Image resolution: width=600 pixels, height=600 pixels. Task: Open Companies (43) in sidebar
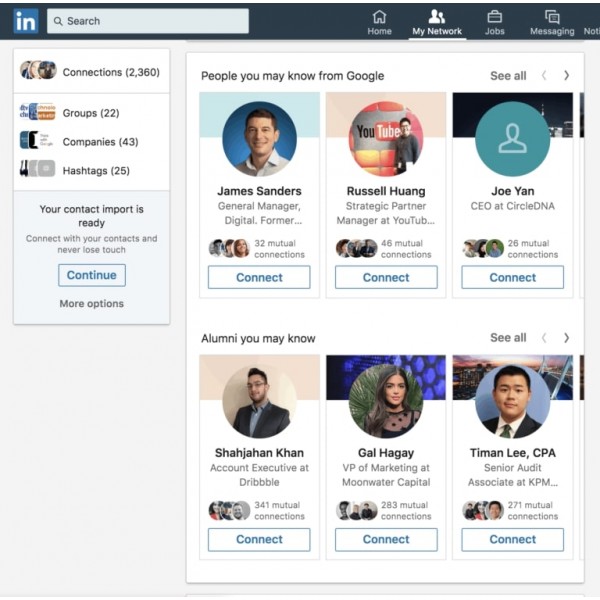coord(100,142)
